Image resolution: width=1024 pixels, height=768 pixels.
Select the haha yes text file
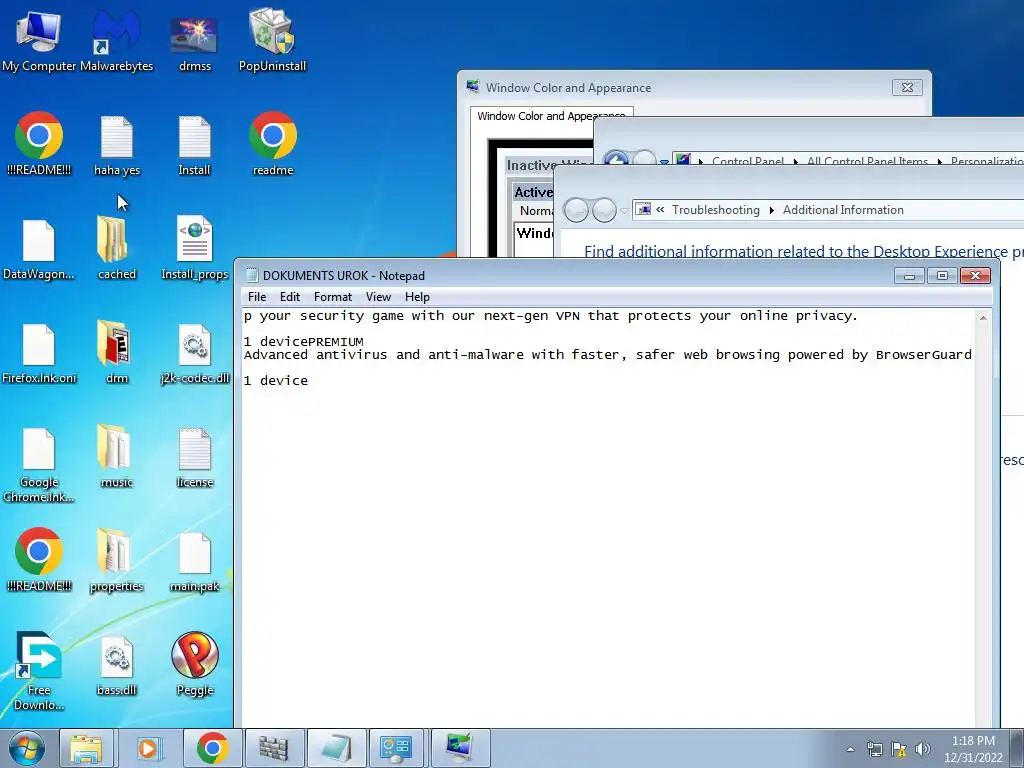pyautogui.click(x=116, y=145)
